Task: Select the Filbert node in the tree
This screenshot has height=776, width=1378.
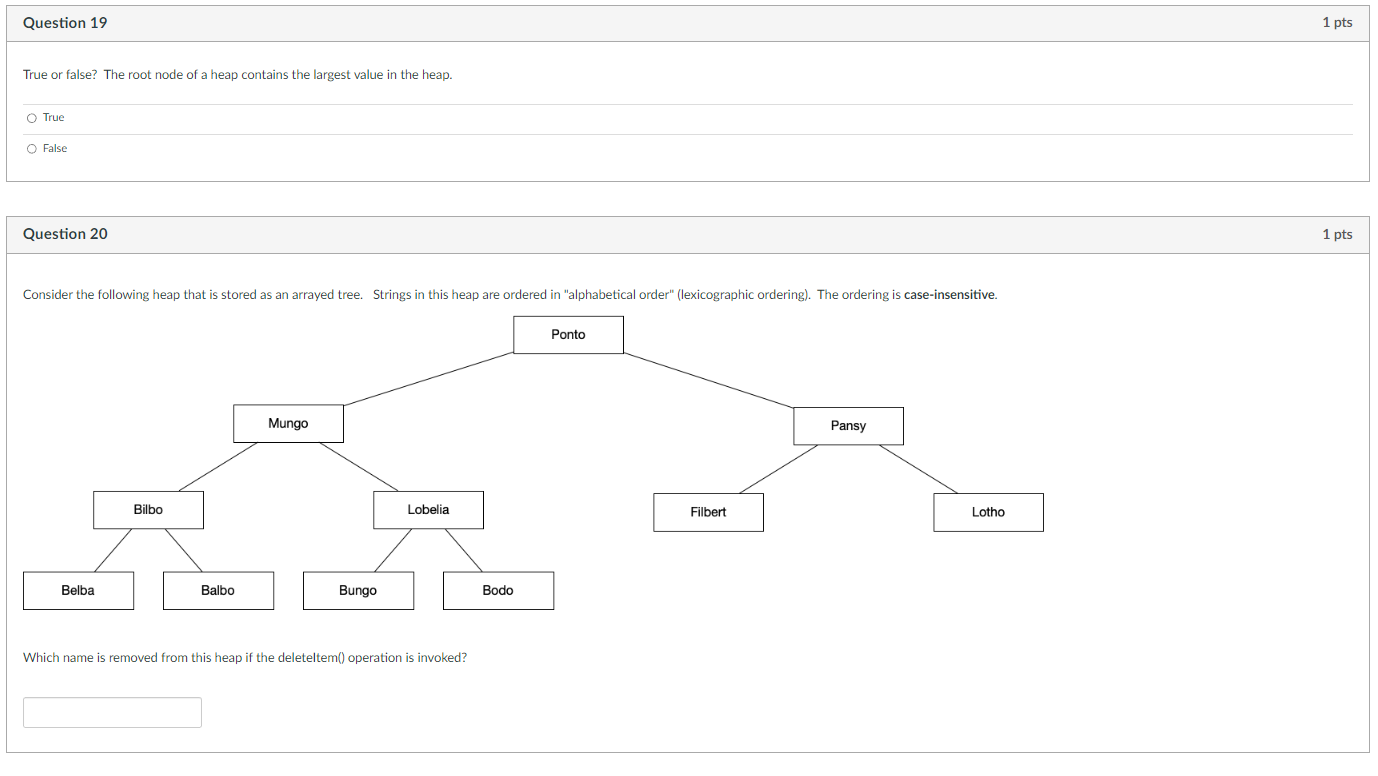Action: point(708,511)
